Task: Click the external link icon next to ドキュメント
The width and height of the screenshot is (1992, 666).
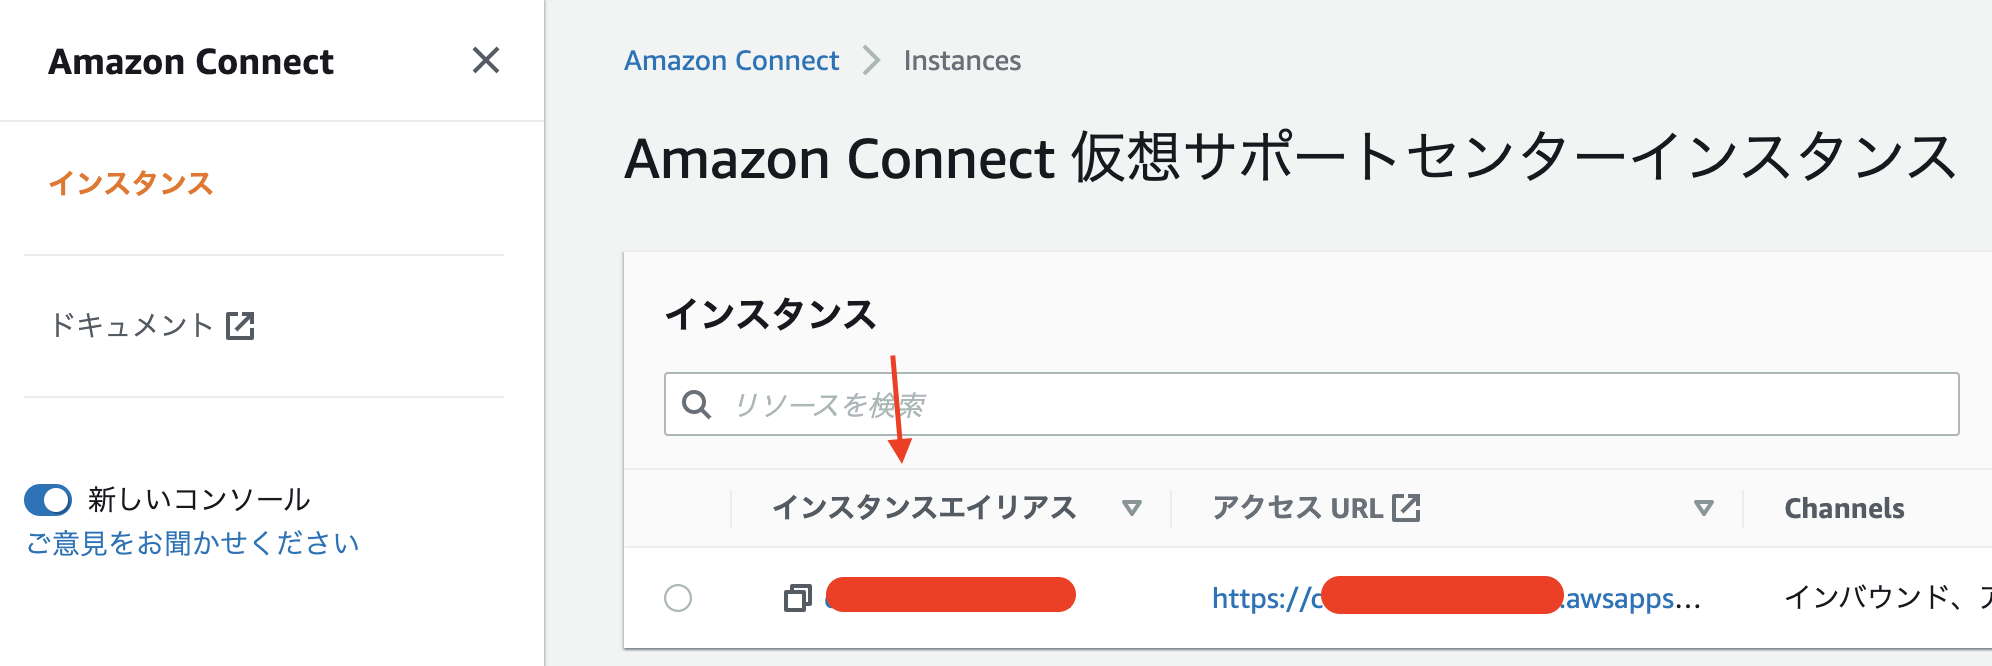Action: click(239, 324)
